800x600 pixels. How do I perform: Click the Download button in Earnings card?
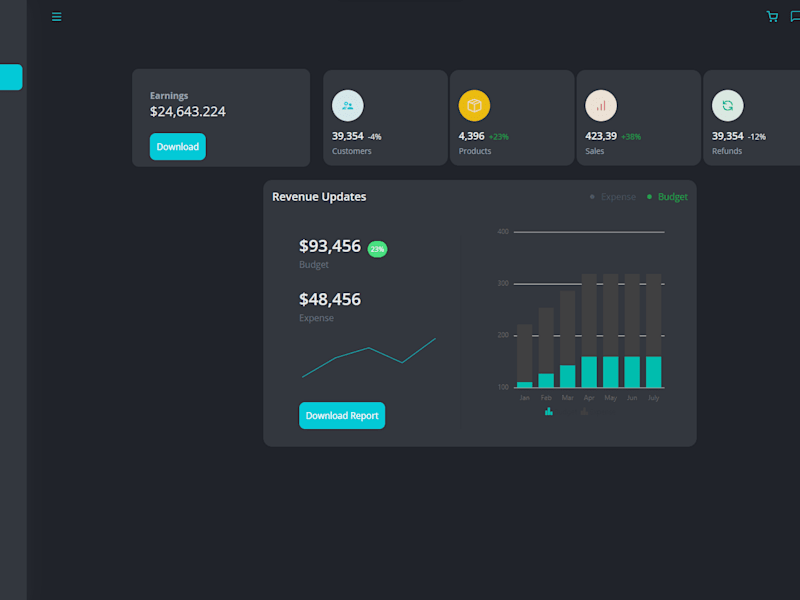[x=178, y=146]
